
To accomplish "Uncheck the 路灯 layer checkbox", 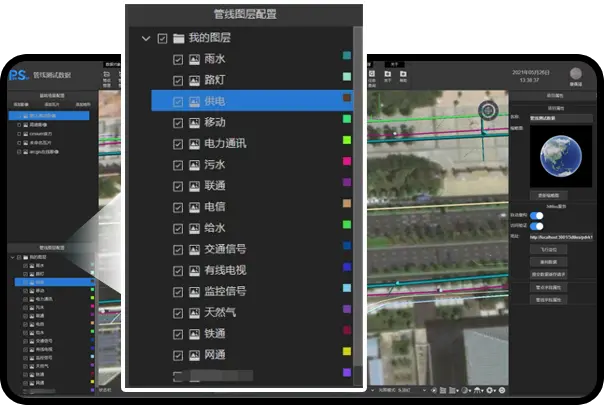I will point(178,81).
